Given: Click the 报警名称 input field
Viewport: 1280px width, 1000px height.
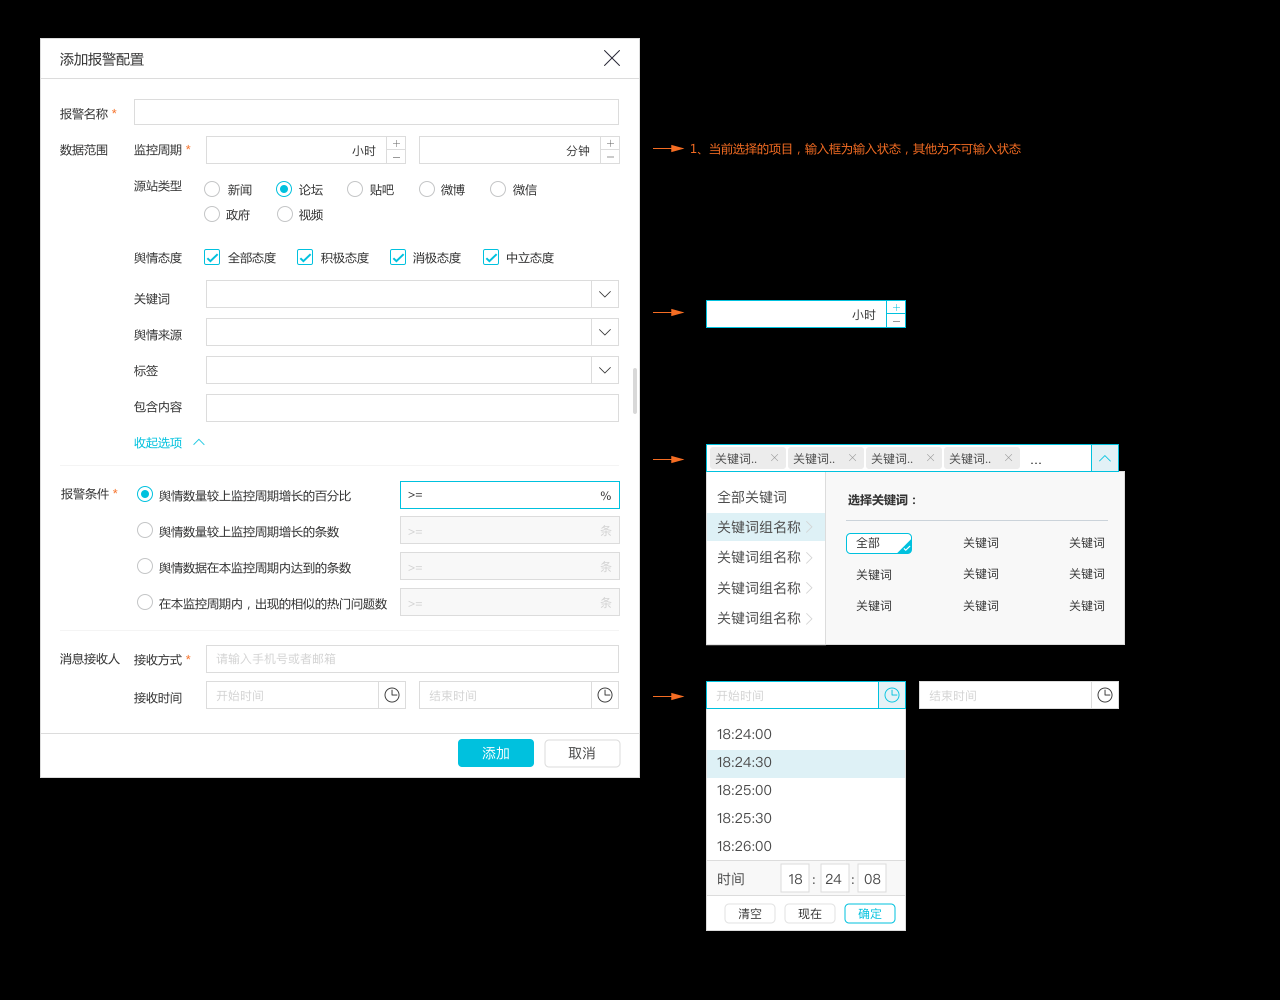Looking at the screenshot, I should point(376,112).
